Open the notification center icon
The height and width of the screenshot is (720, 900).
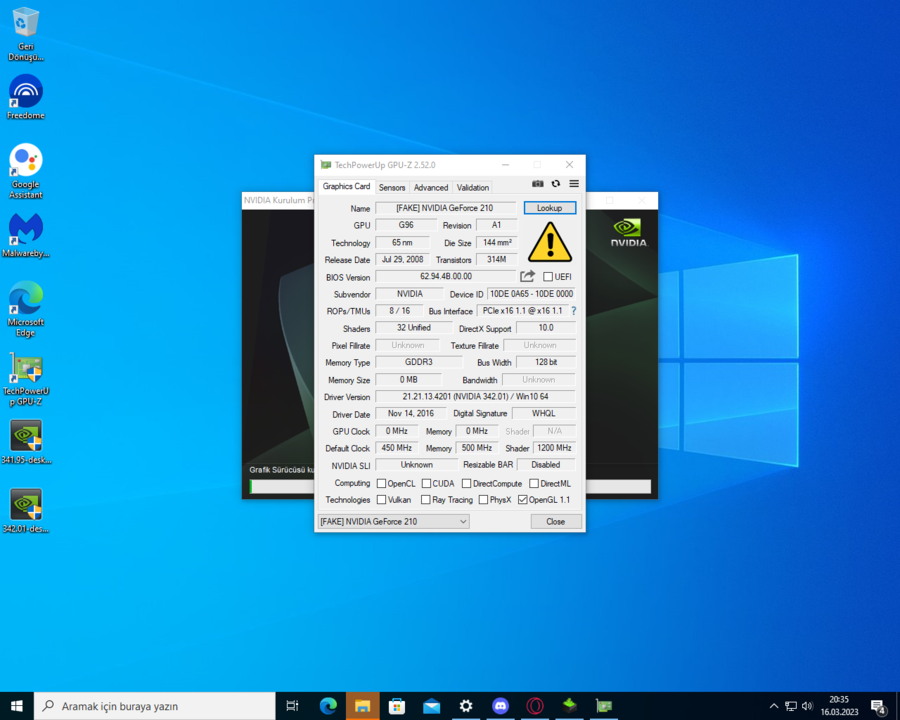click(878, 707)
